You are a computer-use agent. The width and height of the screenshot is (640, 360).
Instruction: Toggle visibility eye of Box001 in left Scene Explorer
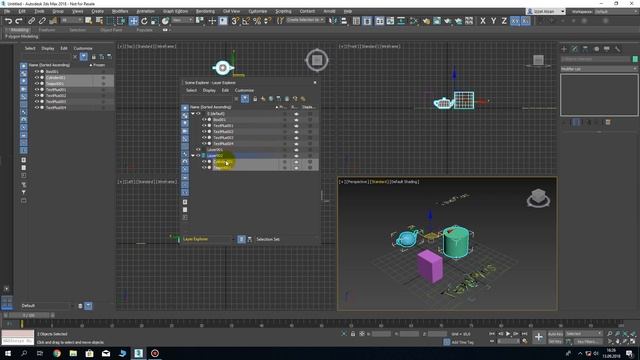[36, 71]
